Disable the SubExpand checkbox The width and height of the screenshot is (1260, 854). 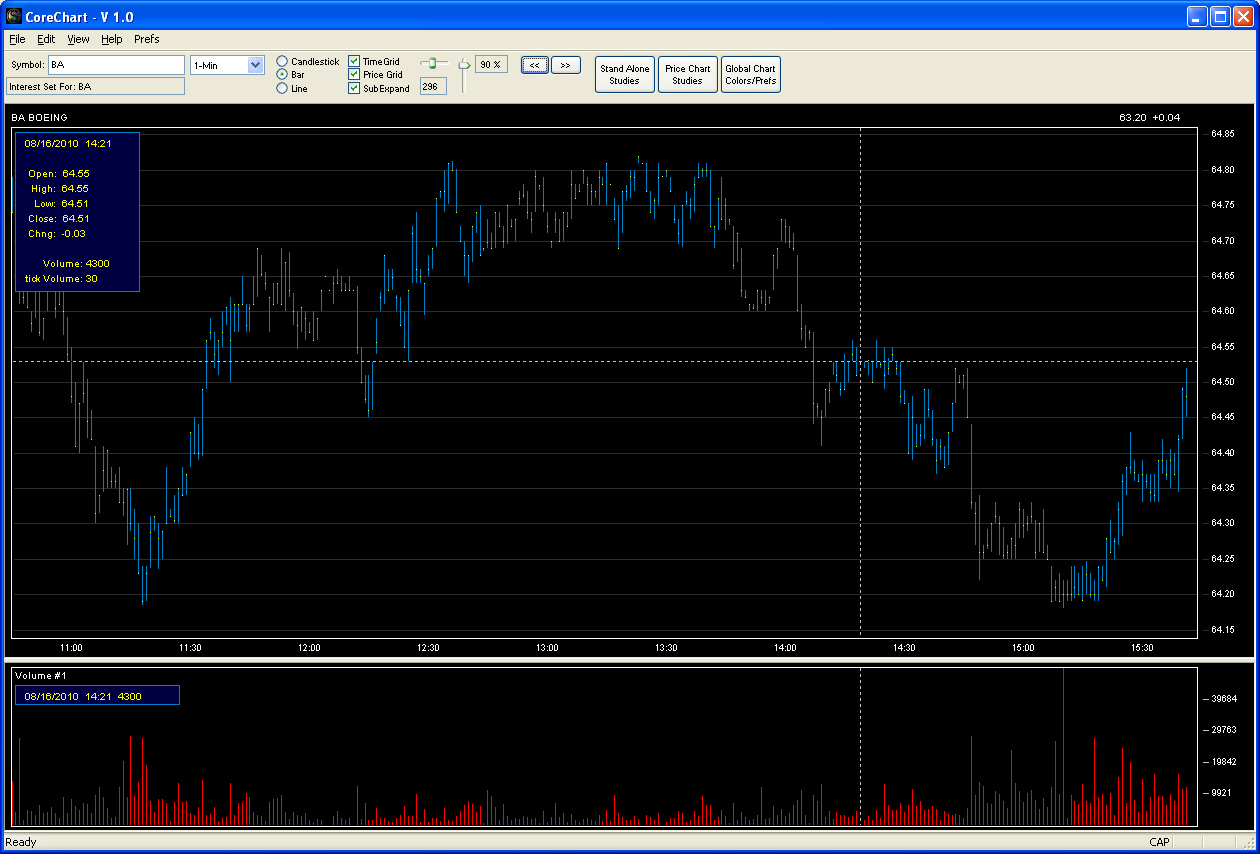click(354, 88)
